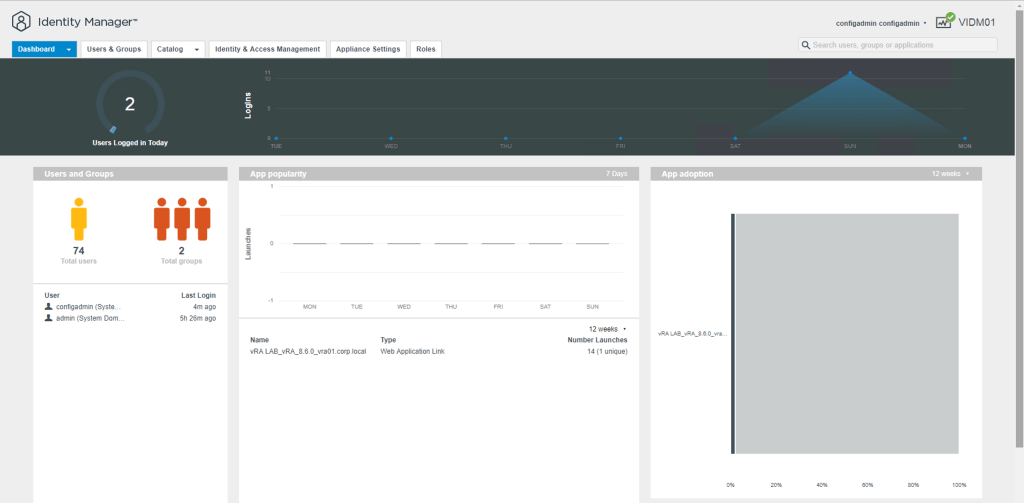Click the user icon beside admin entry
This screenshot has width=1024, height=503.
coord(48,318)
